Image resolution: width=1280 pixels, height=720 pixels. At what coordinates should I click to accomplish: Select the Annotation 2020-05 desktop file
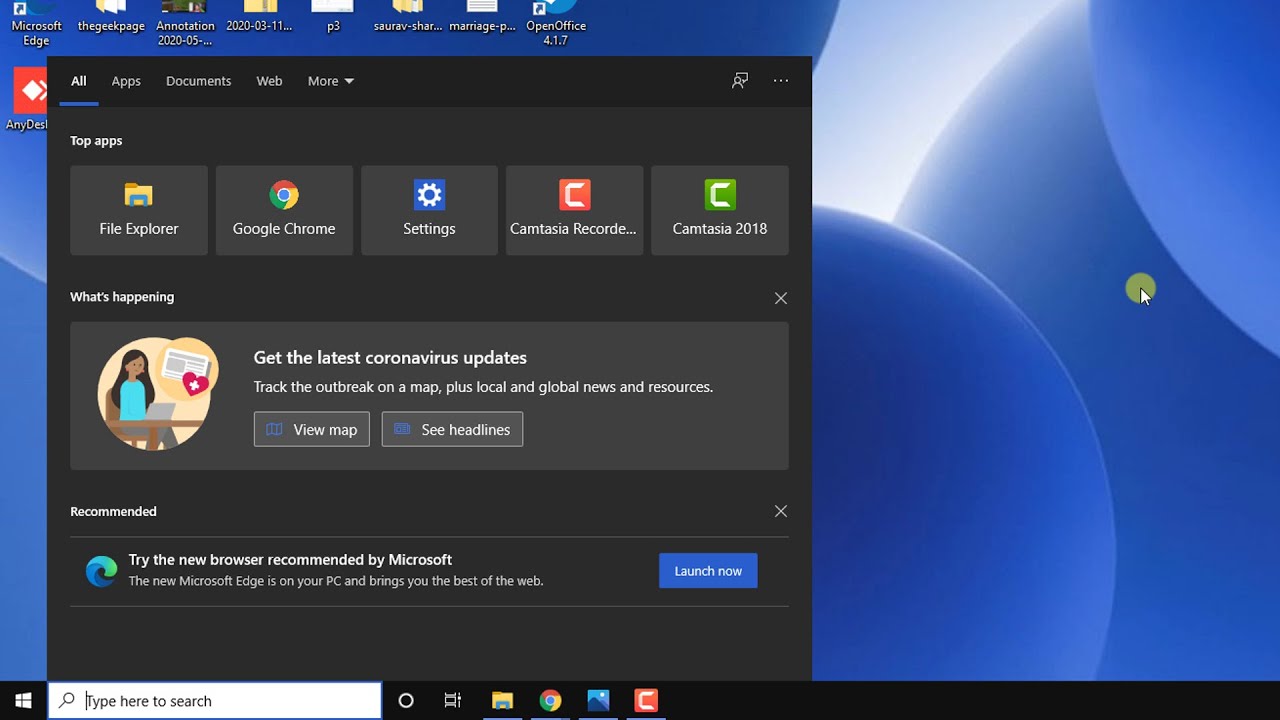tap(185, 24)
